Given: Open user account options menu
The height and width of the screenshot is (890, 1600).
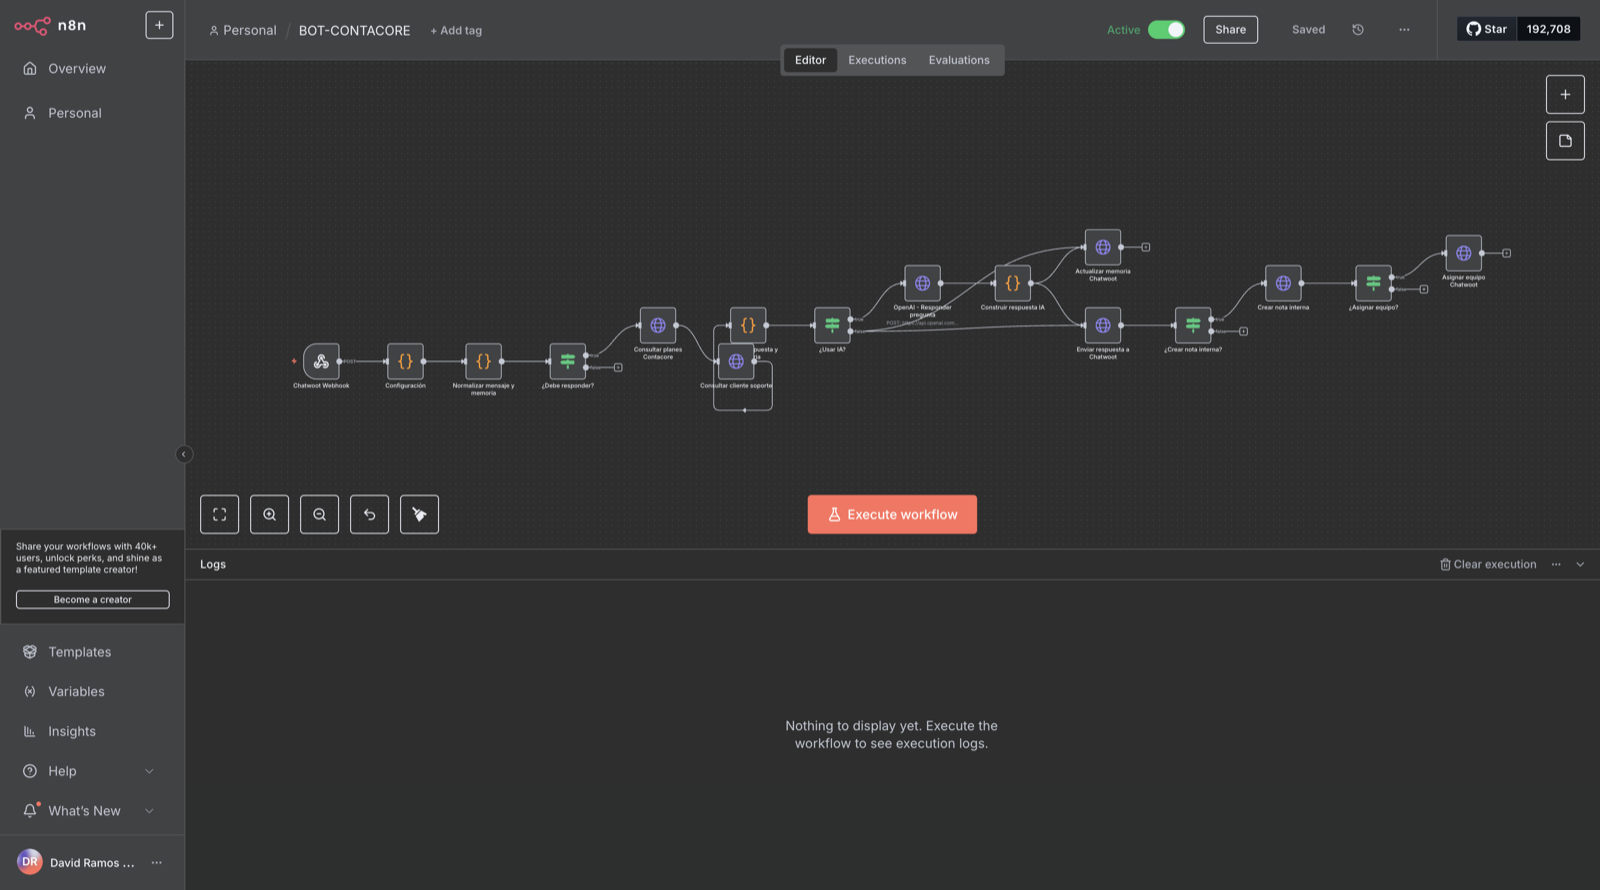Looking at the screenshot, I should (x=157, y=862).
